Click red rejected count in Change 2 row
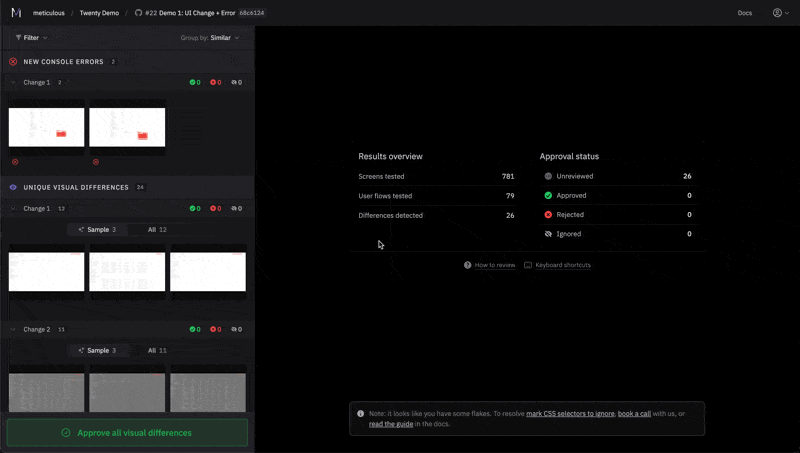Viewport: 800px width, 453px height. coord(216,329)
